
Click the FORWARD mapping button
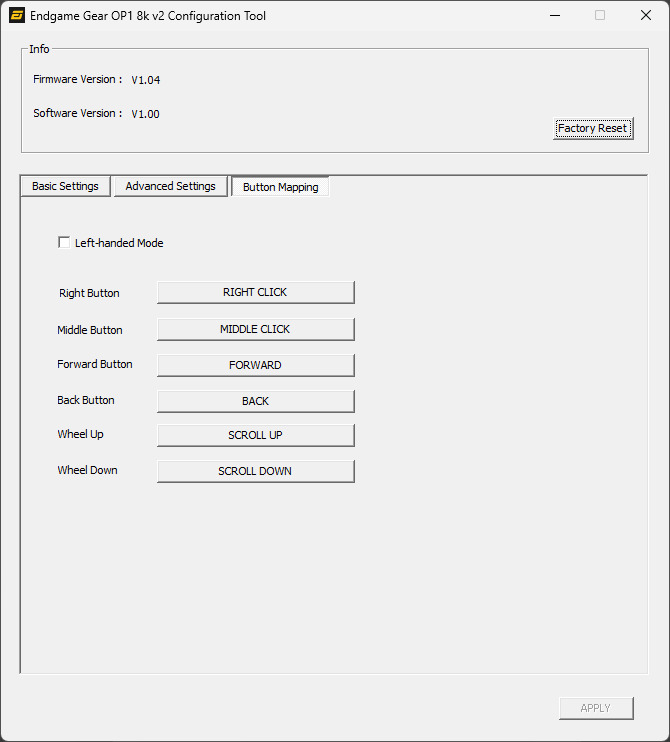(255, 365)
